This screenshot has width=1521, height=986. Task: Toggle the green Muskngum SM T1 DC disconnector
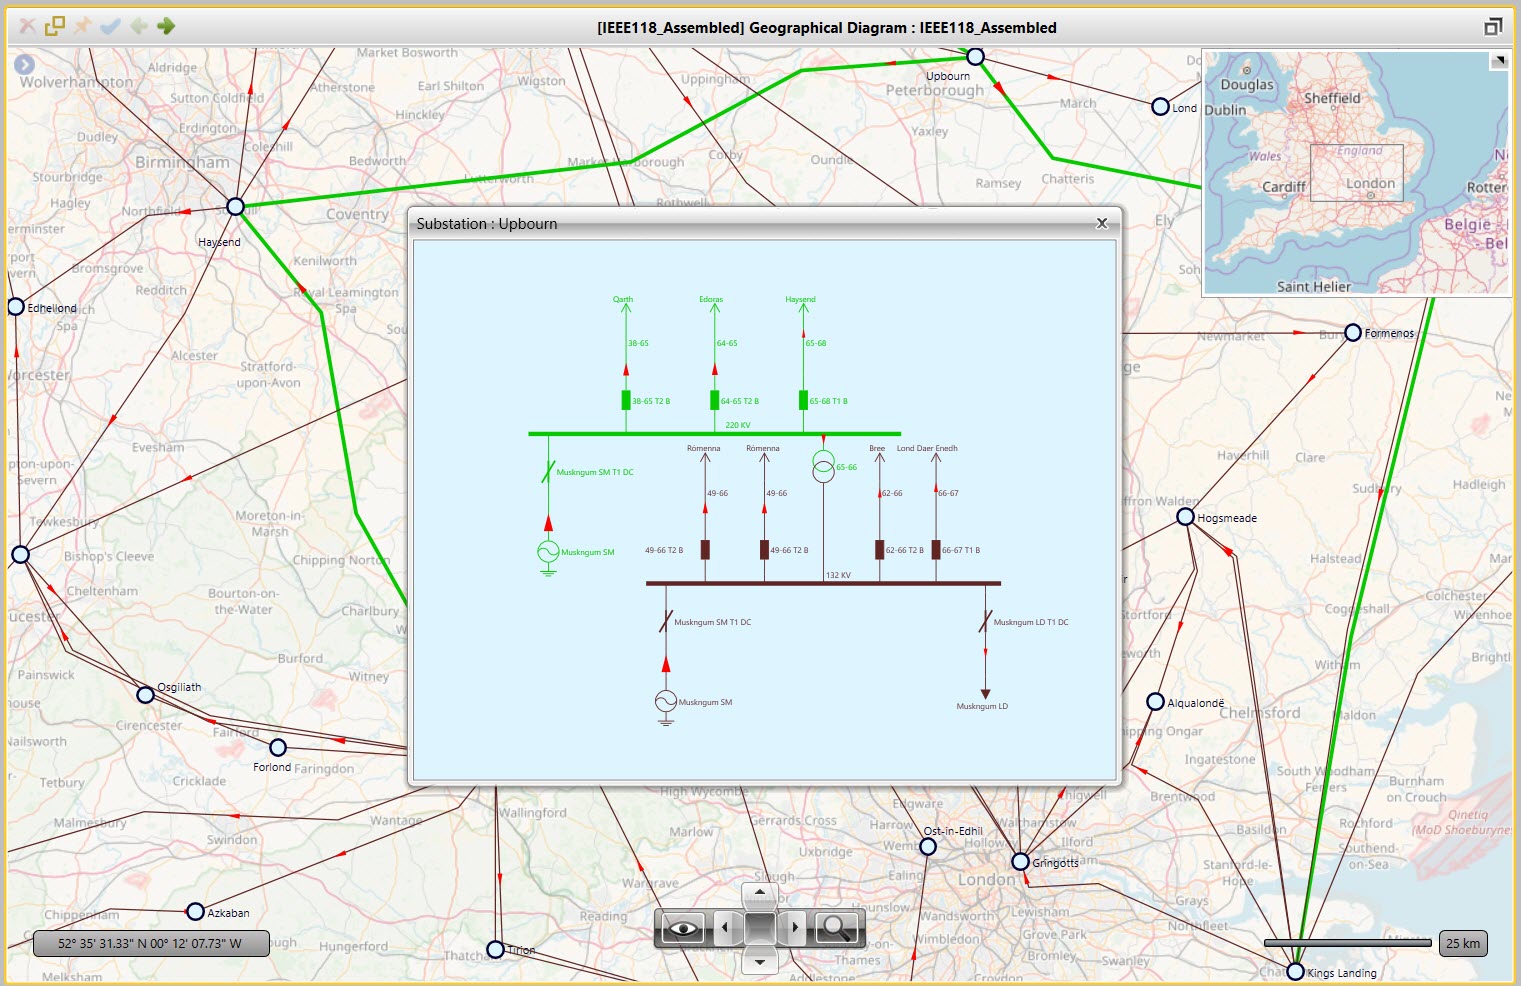pos(548,472)
